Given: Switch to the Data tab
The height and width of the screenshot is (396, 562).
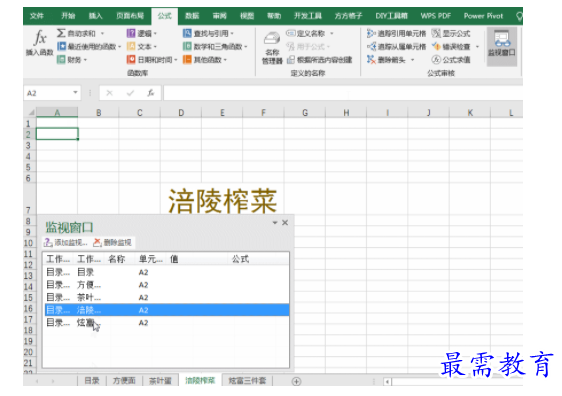Looking at the screenshot, I should [192, 16].
